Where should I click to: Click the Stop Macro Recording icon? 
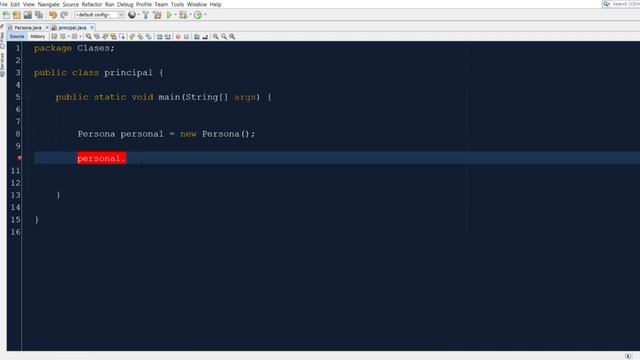(187, 36)
